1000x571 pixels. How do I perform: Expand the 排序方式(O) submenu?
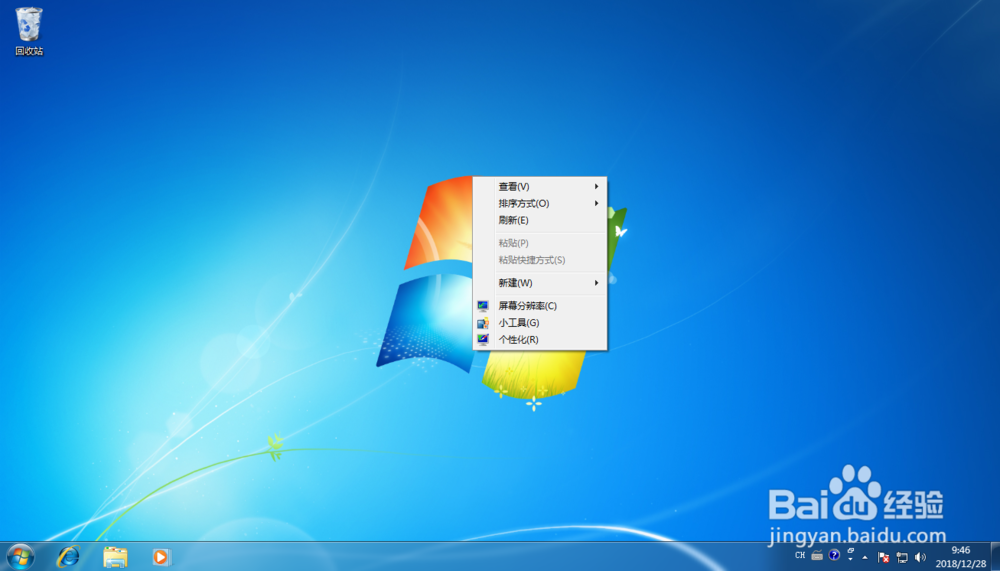[540, 204]
